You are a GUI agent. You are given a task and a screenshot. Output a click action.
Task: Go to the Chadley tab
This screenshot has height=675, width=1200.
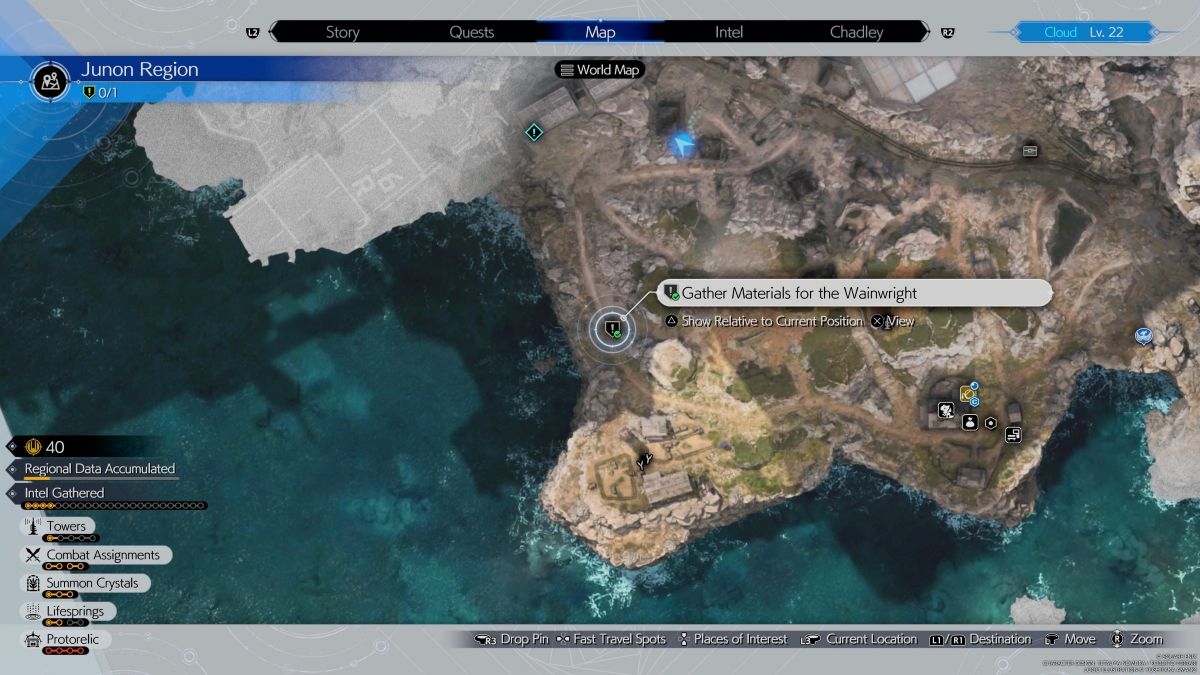point(857,32)
